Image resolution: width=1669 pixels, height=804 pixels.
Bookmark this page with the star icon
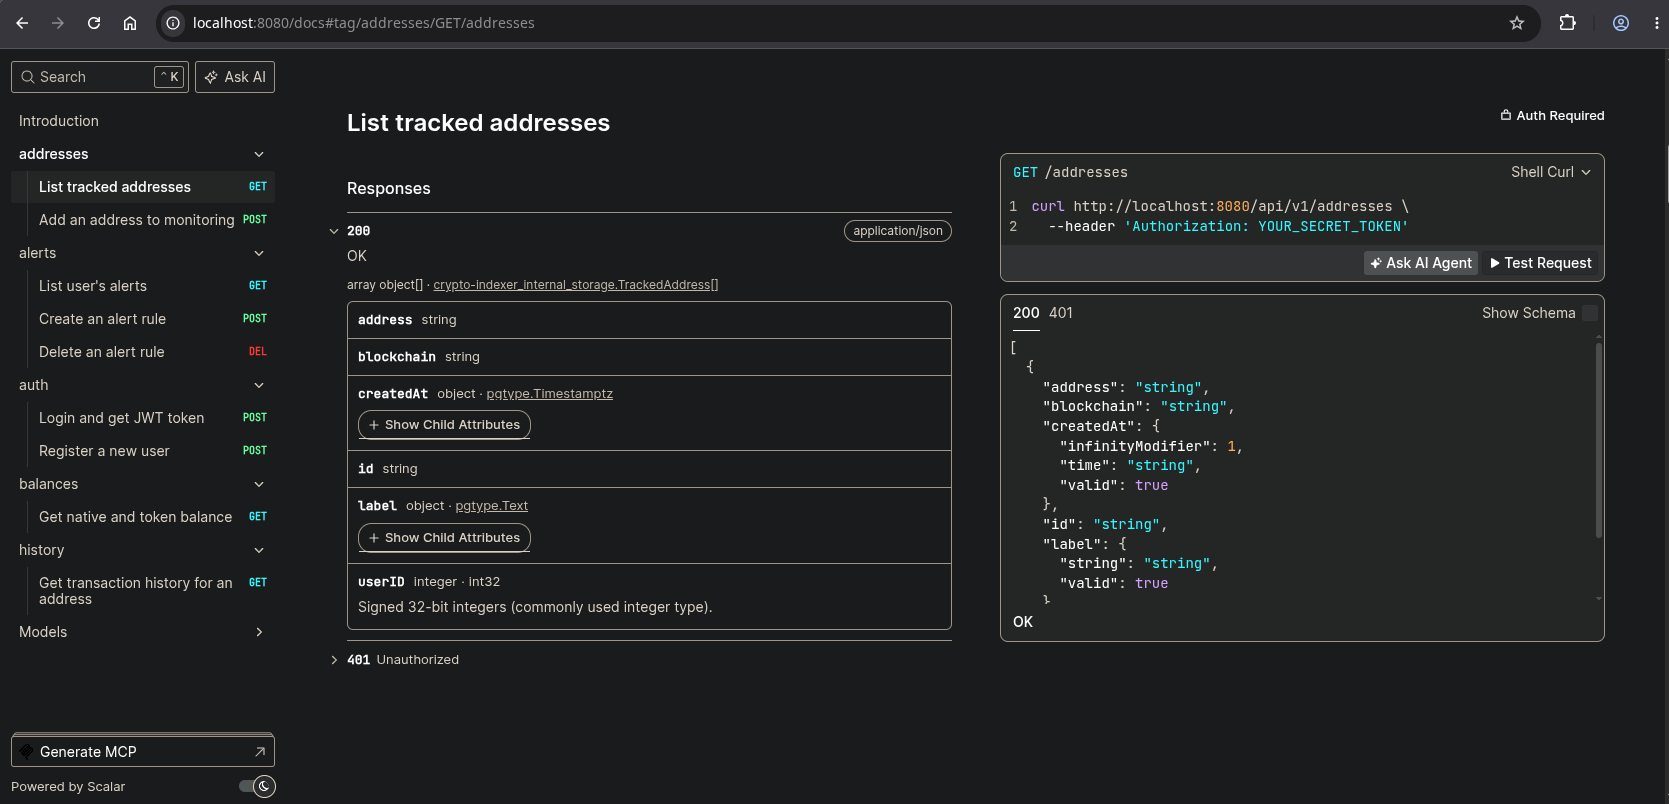pyautogui.click(x=1517, y=23)
